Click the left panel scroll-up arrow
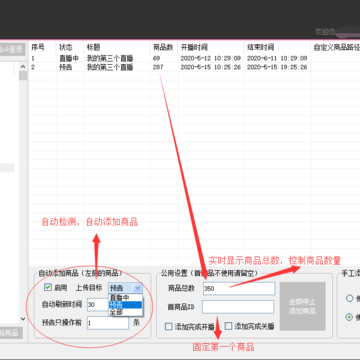Image resolution: width=360 pixels, height=360 pixels. (23, 67)
